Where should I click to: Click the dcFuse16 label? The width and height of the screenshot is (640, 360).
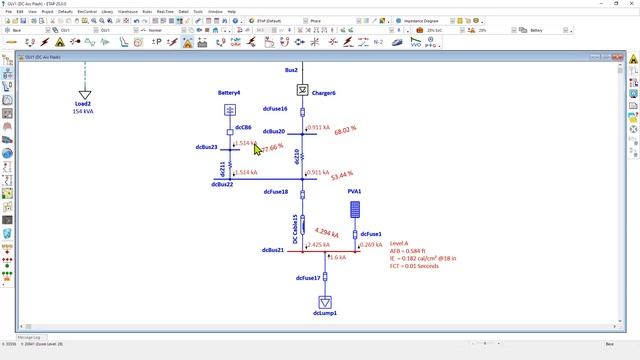275,109
